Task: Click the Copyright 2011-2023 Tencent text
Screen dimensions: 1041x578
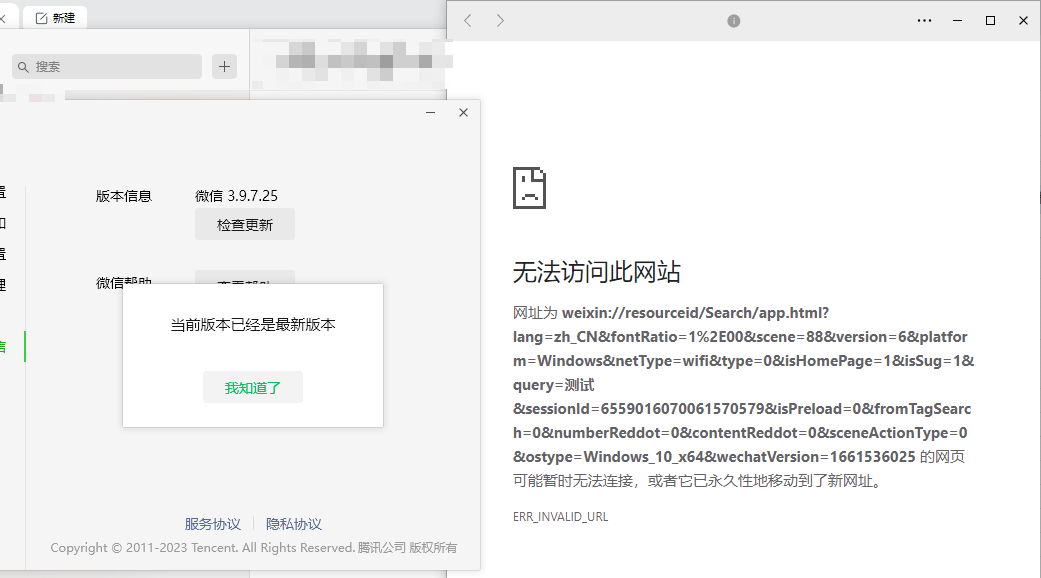Action: click(254, 547)
